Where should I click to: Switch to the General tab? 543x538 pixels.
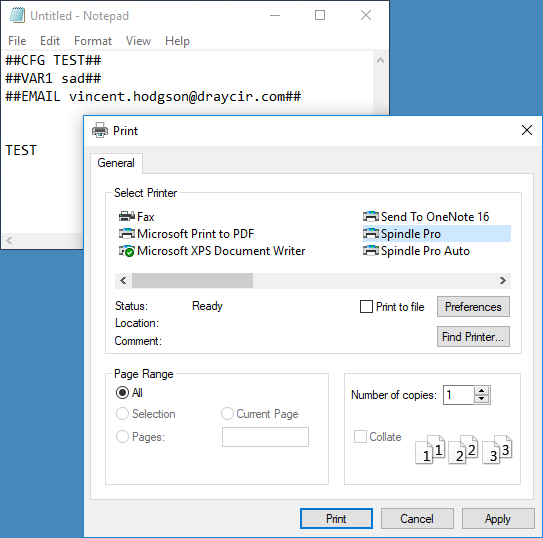click(x=116, y=163)
